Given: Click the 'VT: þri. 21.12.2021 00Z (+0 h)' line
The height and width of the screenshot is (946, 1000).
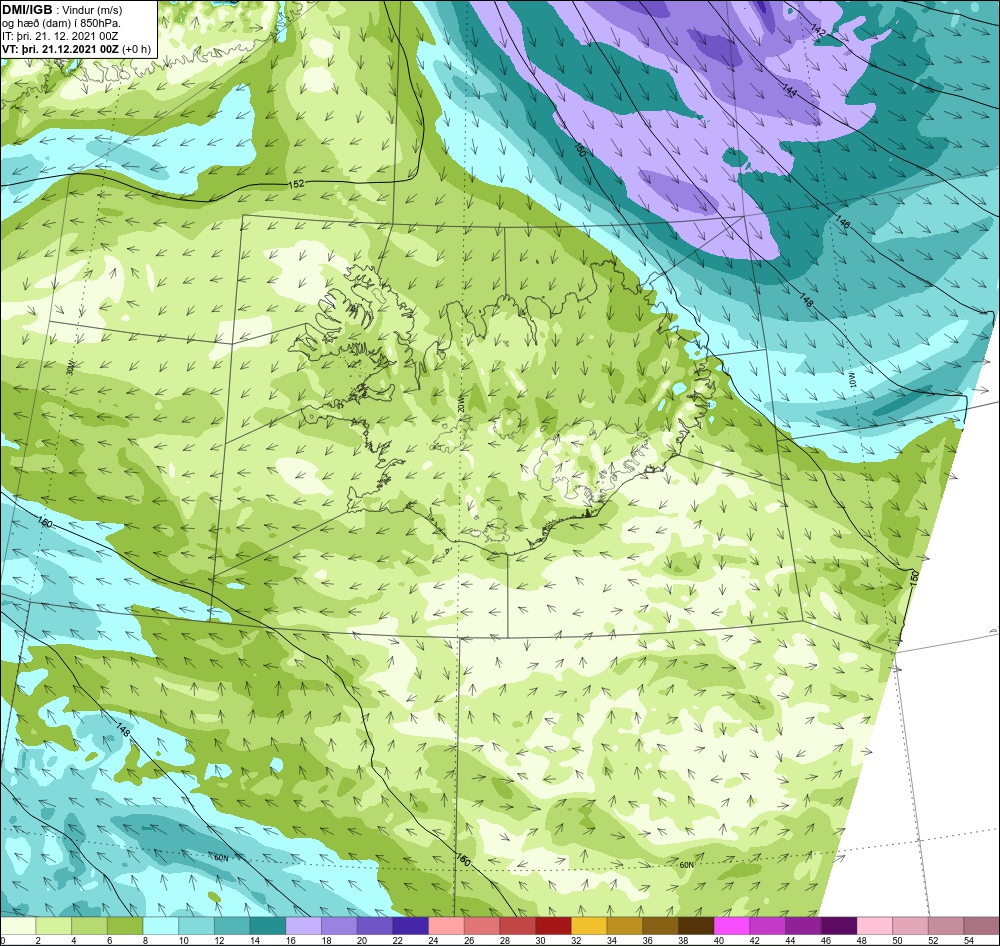Looking at the screenshot, I should click(77, 49).
